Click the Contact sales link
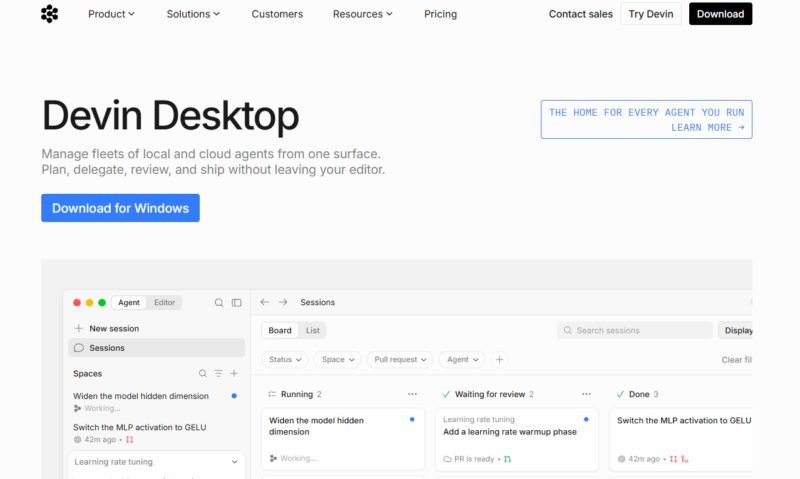Image resolution: width=800 pixels, height=479 pixels. tap(581, 14)
